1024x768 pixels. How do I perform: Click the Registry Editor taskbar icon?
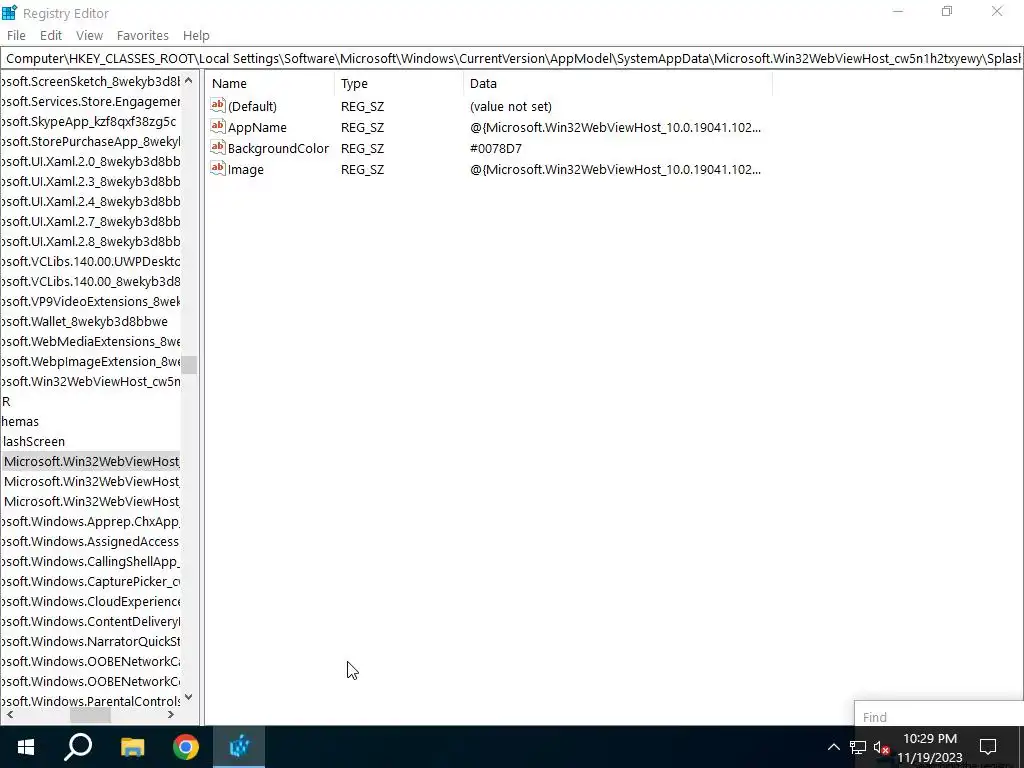pos(239,747)
